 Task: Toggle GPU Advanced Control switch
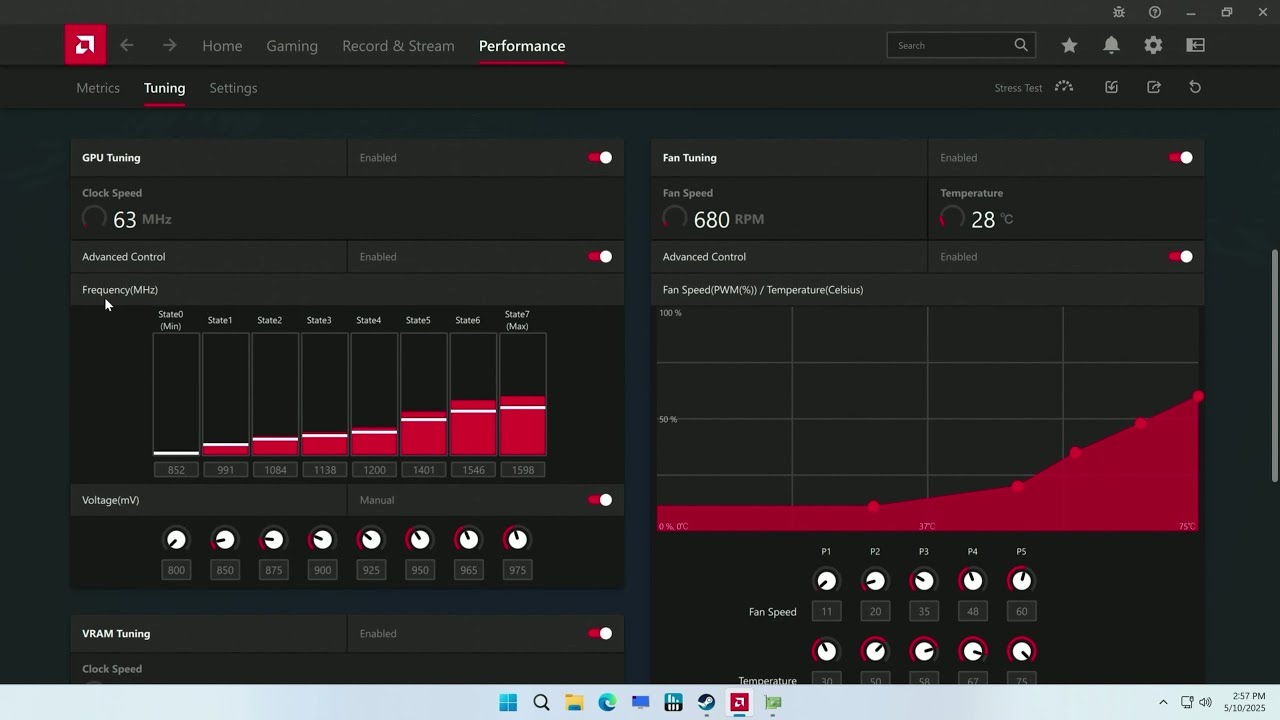[x=600, y=256]
